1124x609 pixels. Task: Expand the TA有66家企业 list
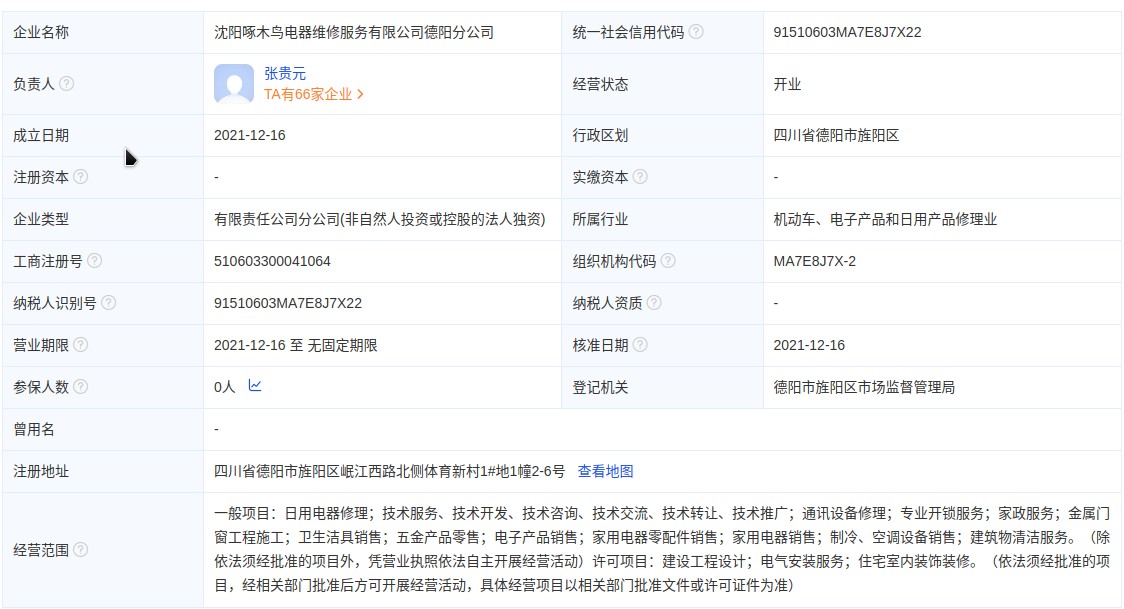click(313, 94)
